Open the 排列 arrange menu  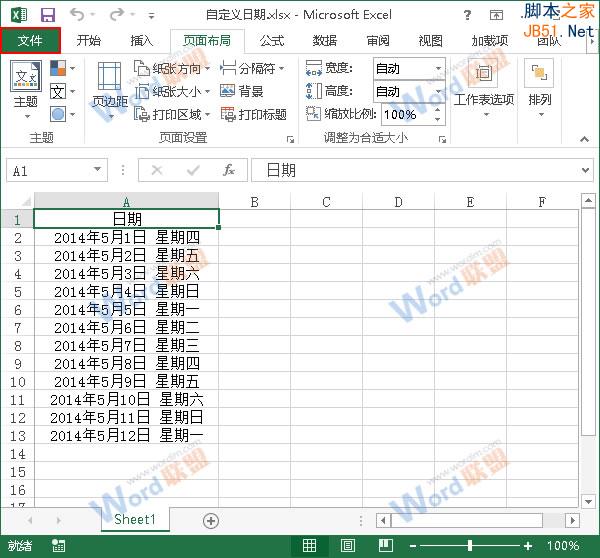tap(540, 90)
